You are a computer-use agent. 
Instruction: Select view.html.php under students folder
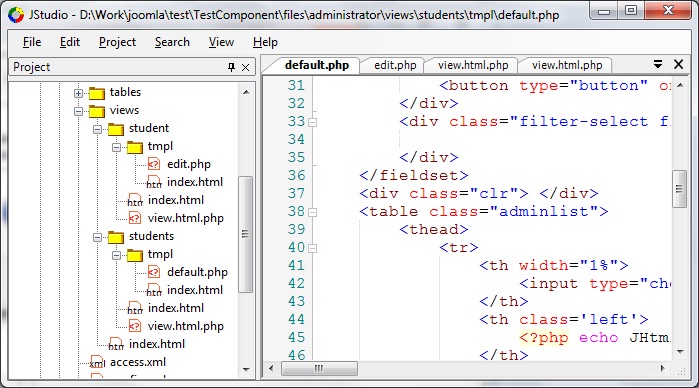click(185, 326)
